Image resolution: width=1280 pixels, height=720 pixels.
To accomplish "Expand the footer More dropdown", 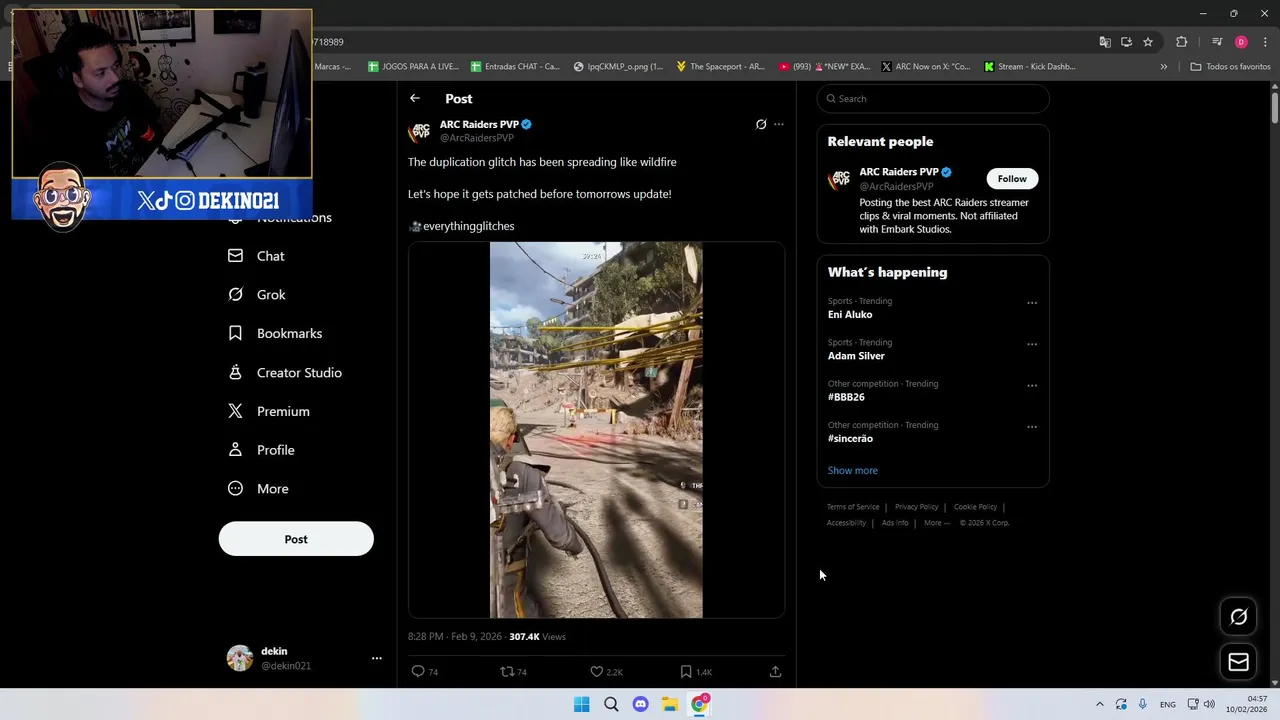I will coord(937,523).
